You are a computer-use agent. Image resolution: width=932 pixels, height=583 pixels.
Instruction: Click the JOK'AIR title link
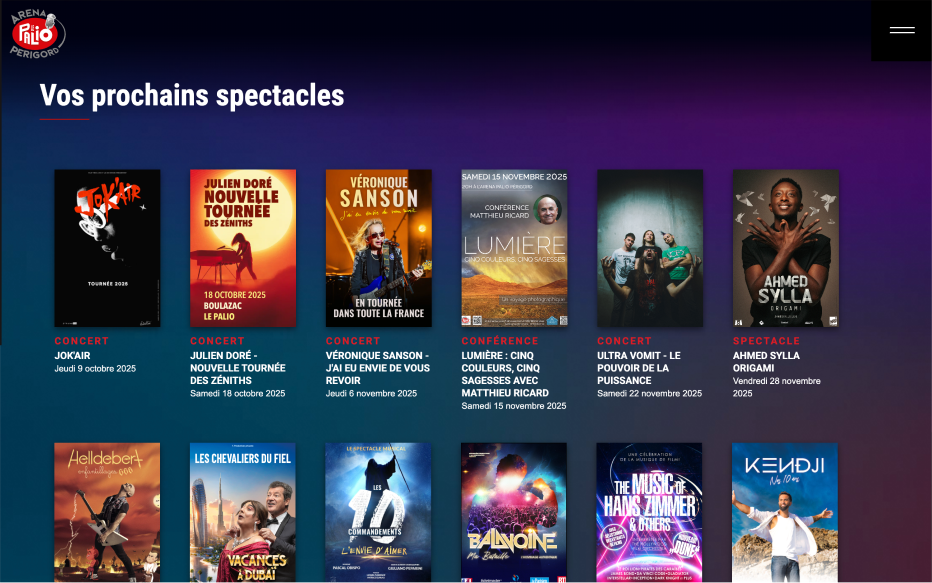point(73,355)
